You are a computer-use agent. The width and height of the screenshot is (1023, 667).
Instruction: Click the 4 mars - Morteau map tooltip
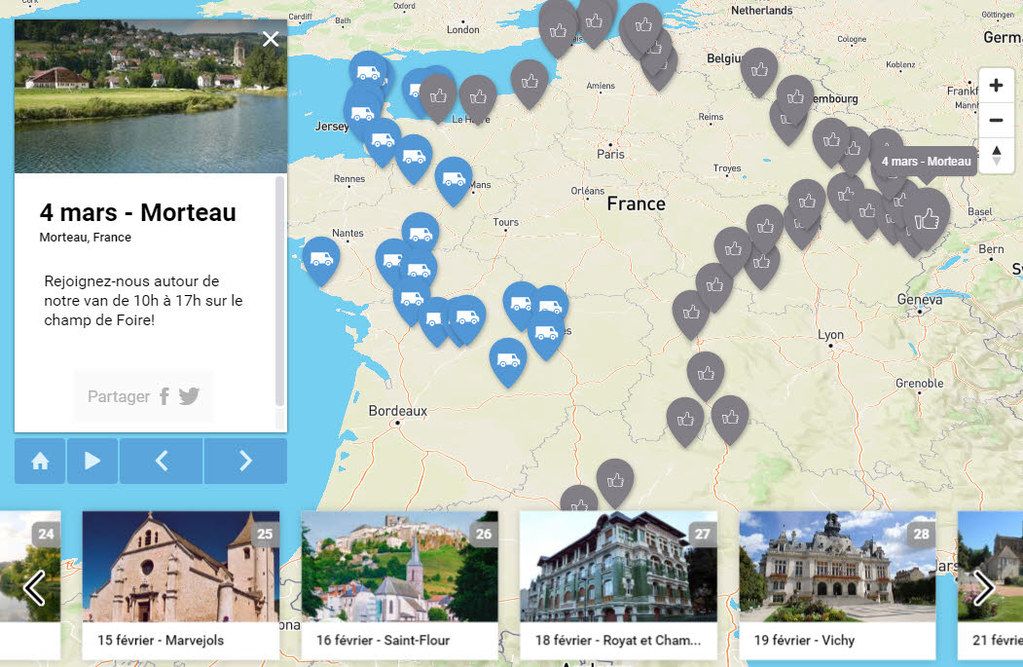pos(926,161)
